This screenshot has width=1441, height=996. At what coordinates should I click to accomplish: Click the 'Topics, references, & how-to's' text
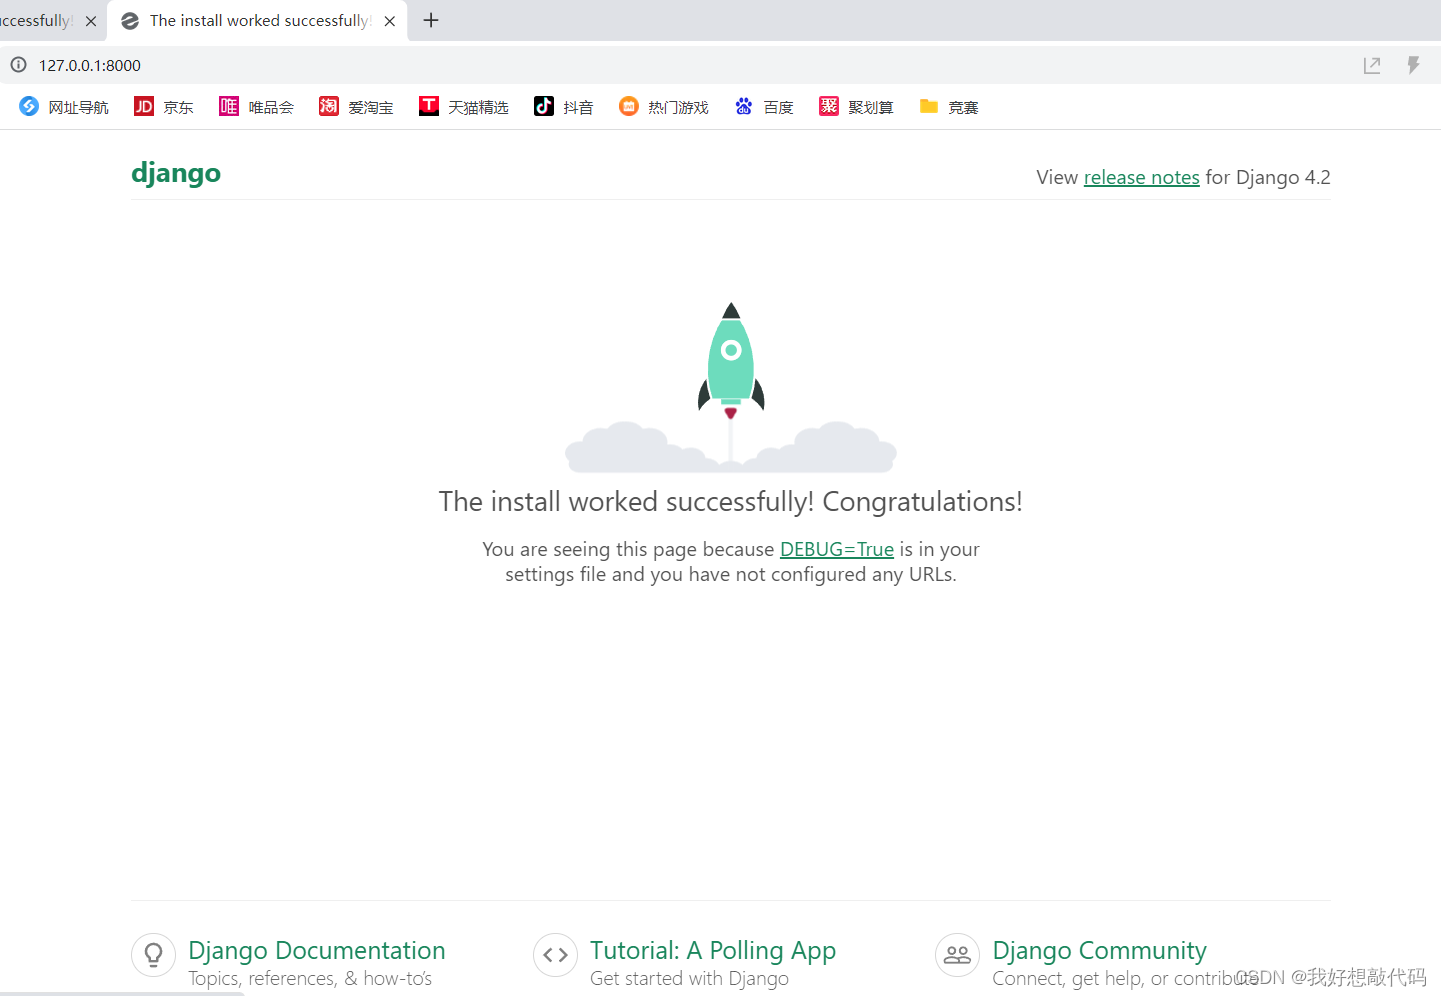(310, 978)
